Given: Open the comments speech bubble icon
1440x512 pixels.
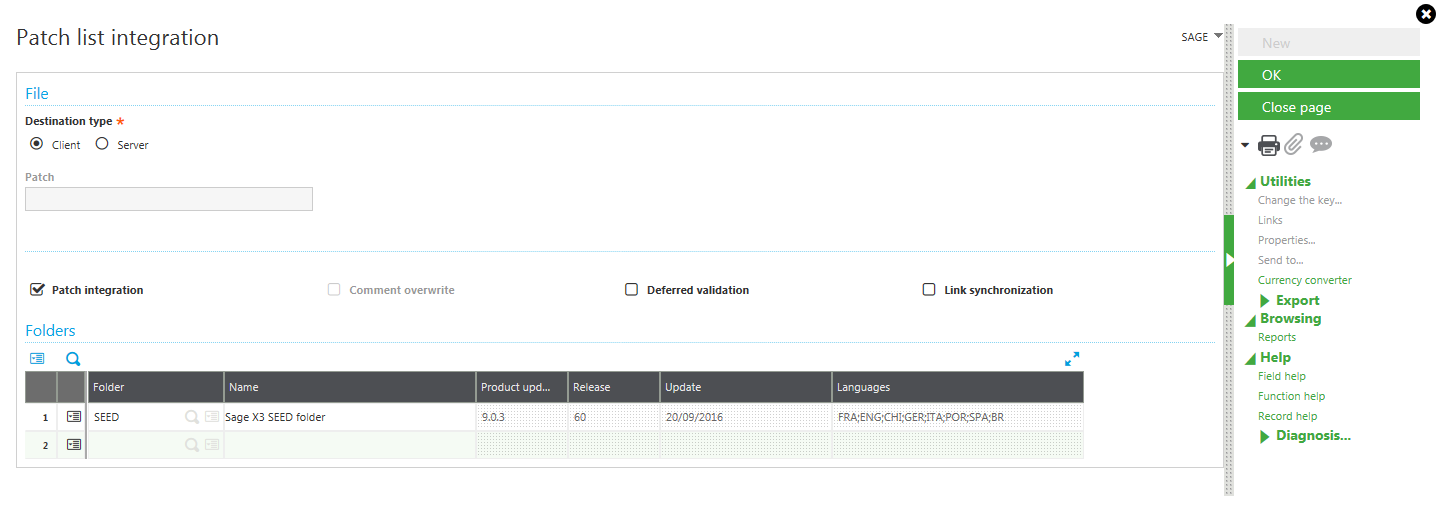Looking at the screenshot, I should click(x=1321, y=145).
